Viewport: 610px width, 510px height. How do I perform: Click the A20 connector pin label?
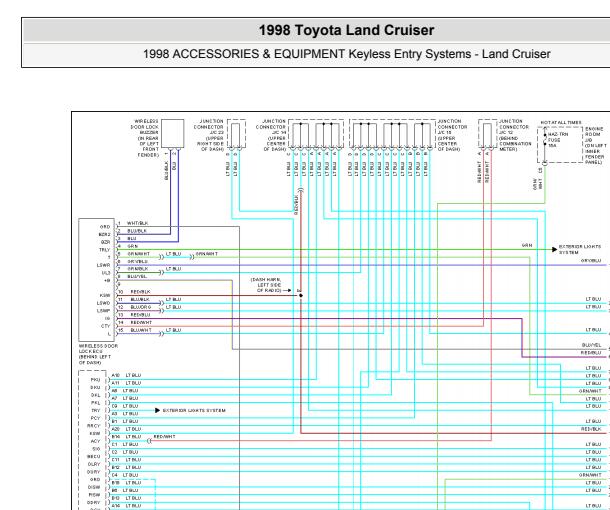[x=116, y=429]
